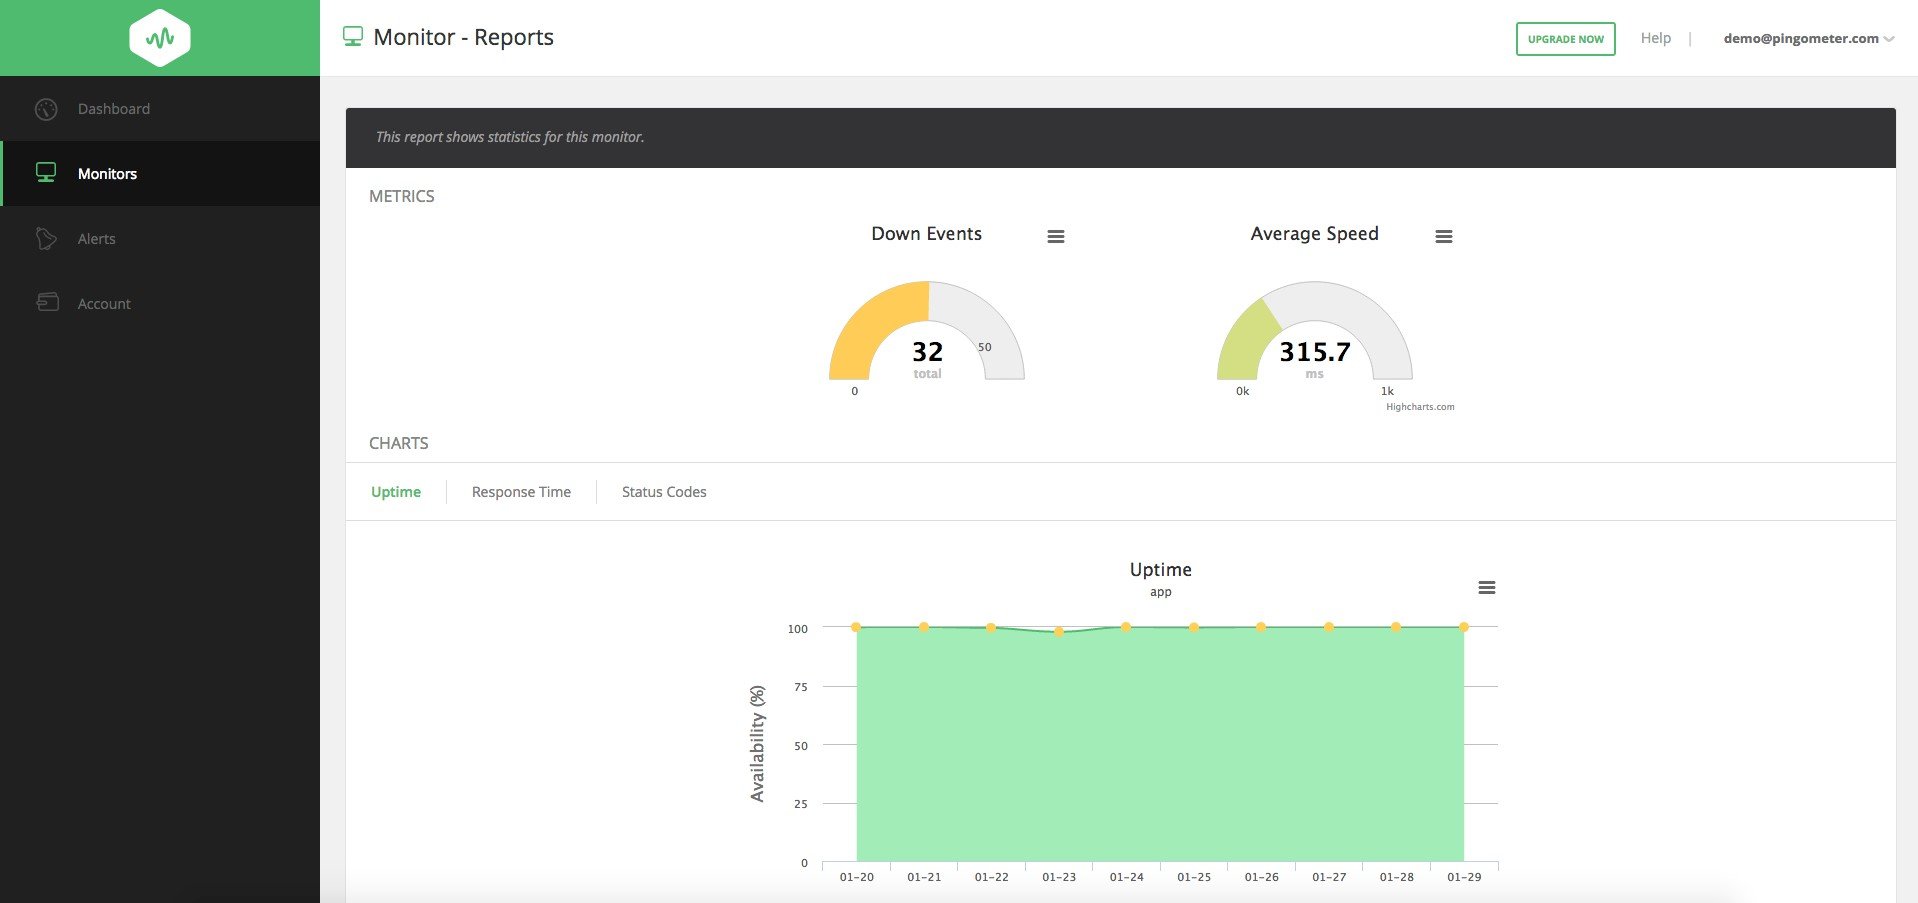Click the Monitors screen icon in sidebar
Viewport: 1918px width, 903px height.
pyautogui.click(x=46, y=173)
